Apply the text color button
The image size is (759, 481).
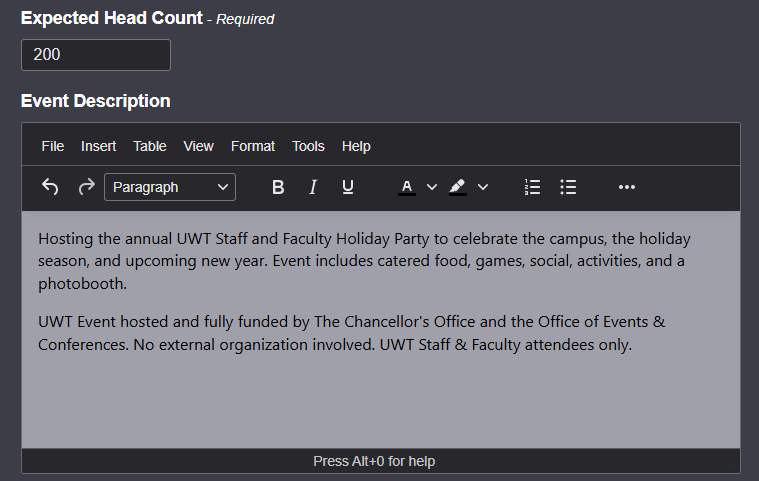click(x=407, y=187)
